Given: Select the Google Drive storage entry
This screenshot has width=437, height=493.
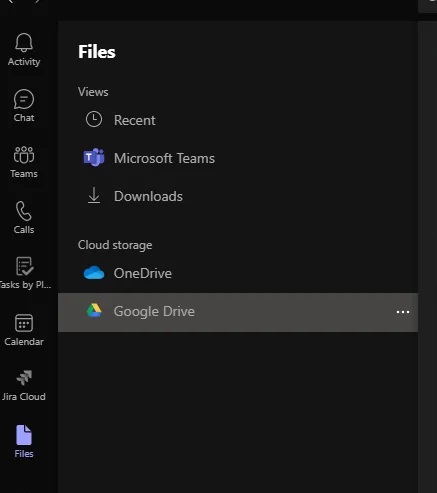Looking at the screenshot, I should click(x=238, y=312).
